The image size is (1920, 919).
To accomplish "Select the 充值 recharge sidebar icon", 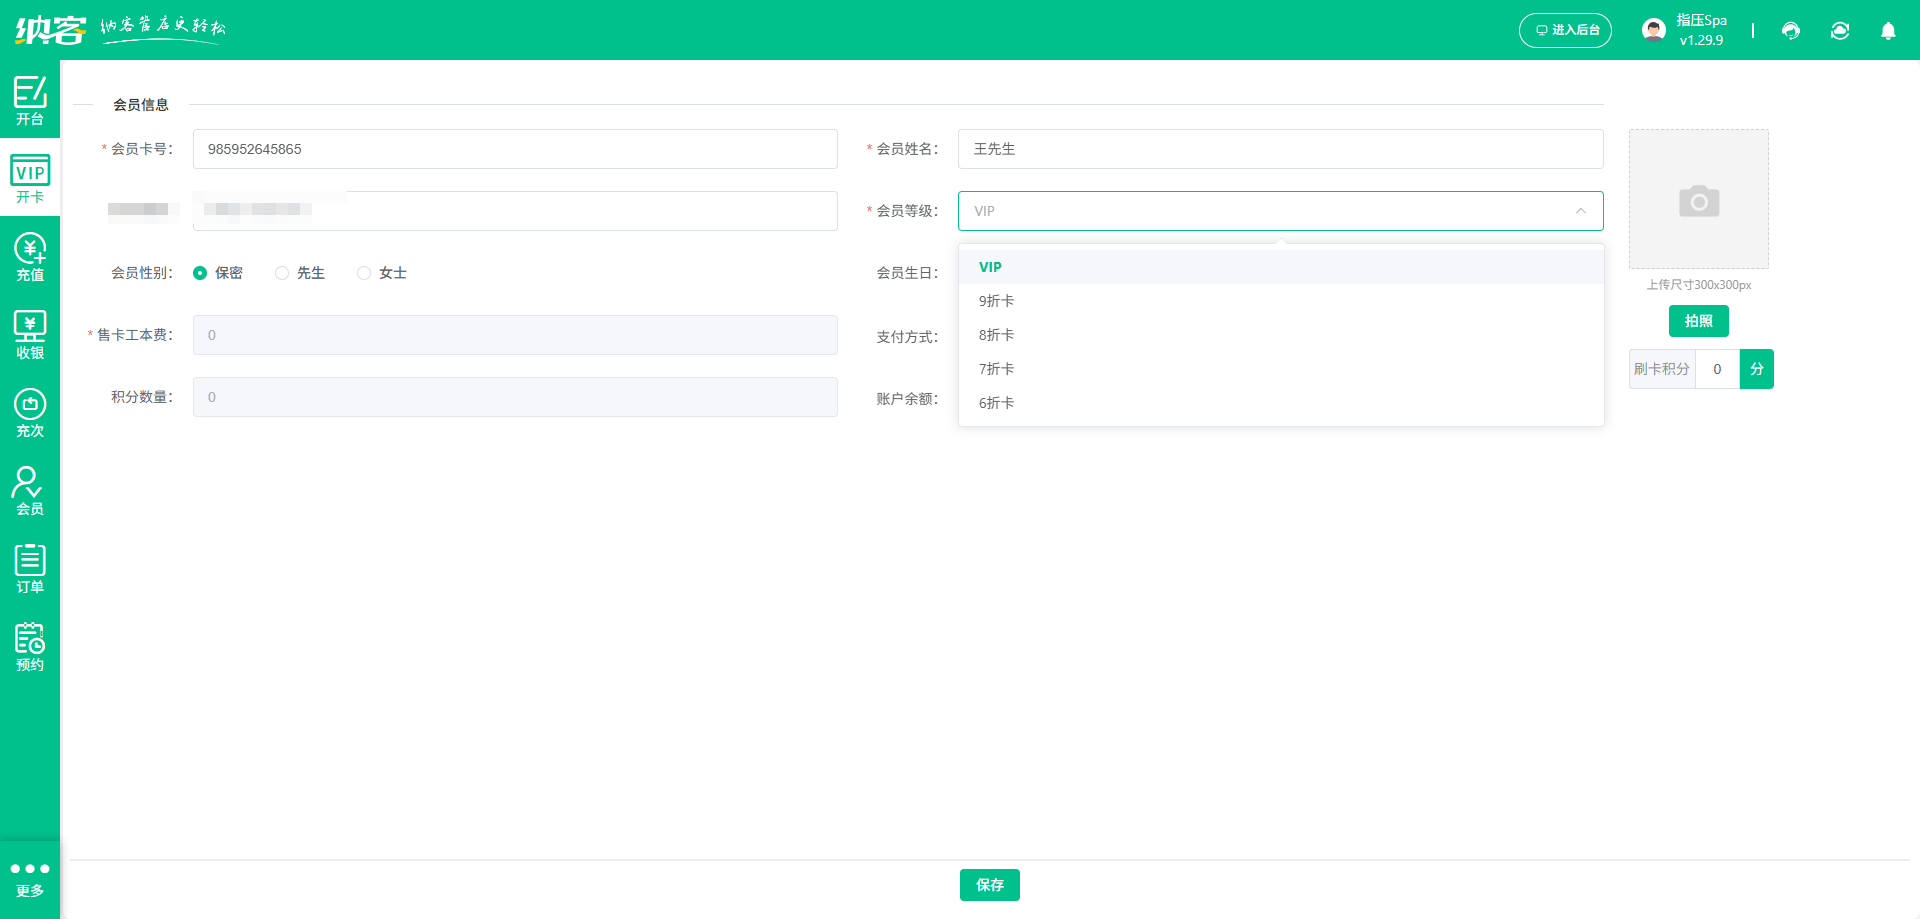I will click(30, 257).
